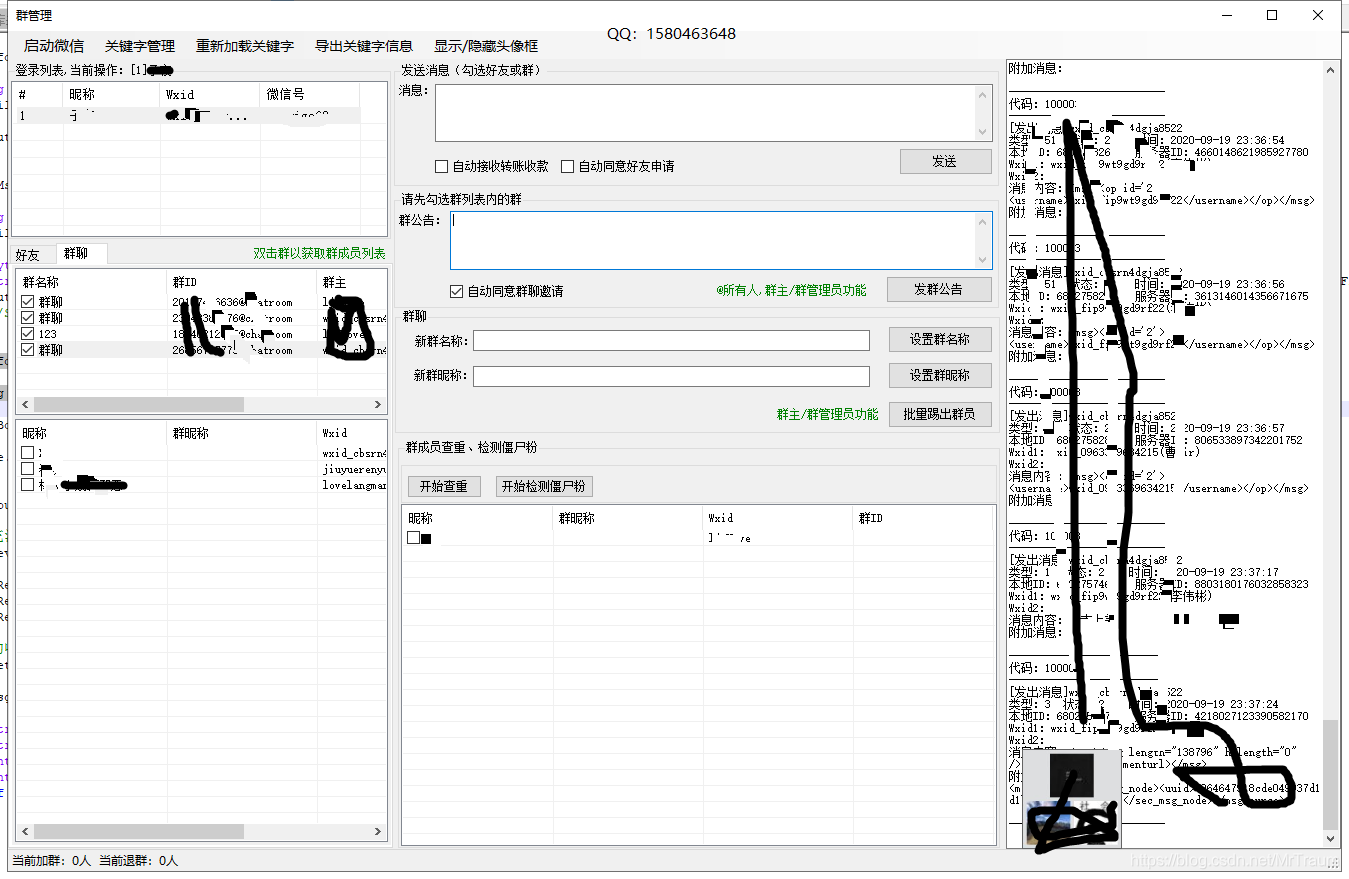This screenshot has width=1349, height=879.
Task: Focus the 消息 text box
Action: click(x=705, y=112)
